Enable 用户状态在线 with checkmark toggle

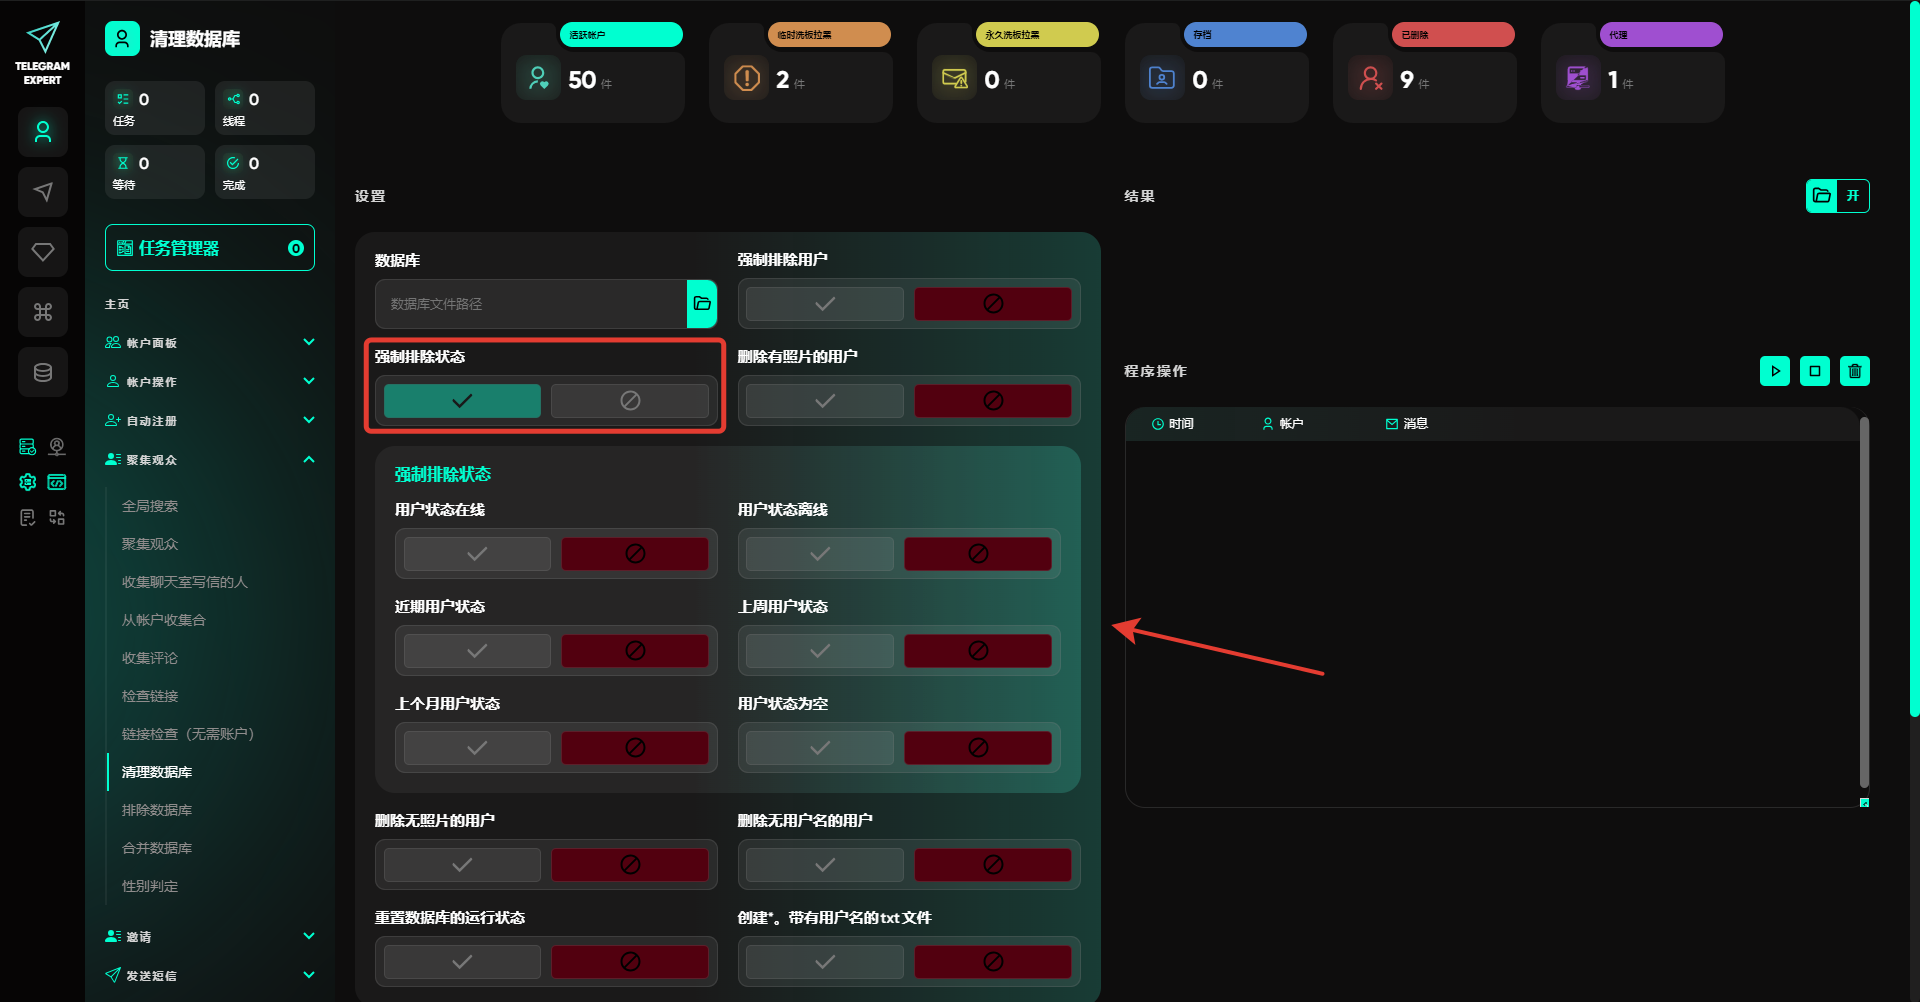(x=477, y=554)
